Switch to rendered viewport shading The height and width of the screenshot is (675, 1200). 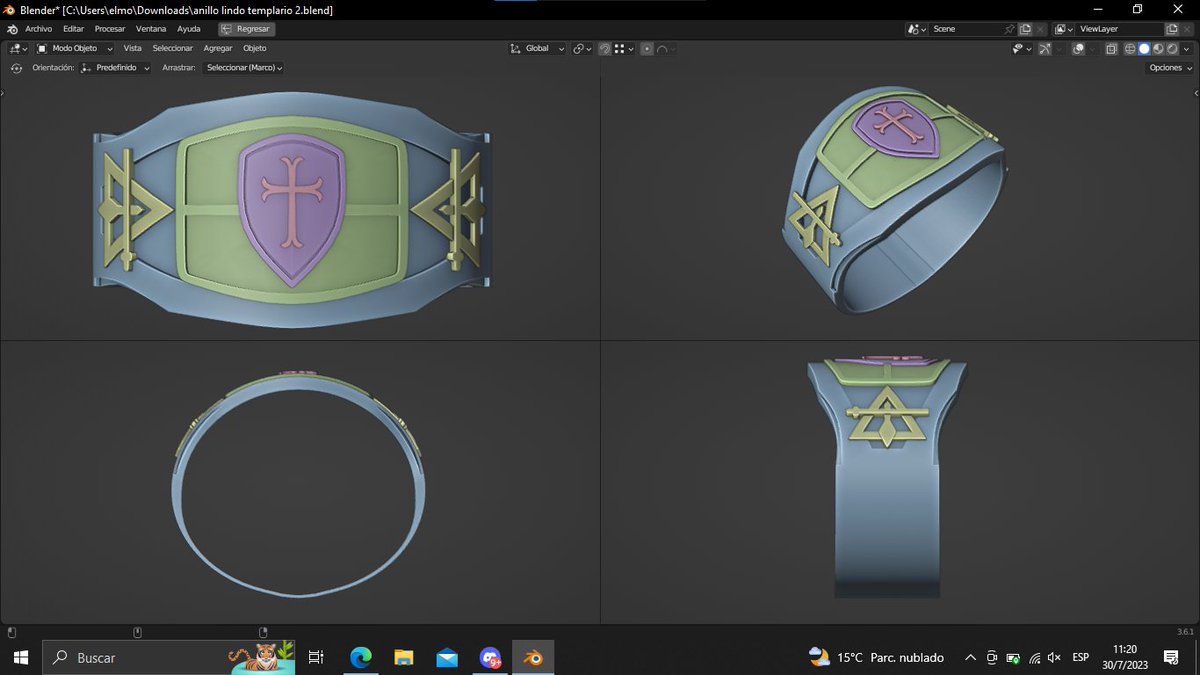(x=1171, y=48)
